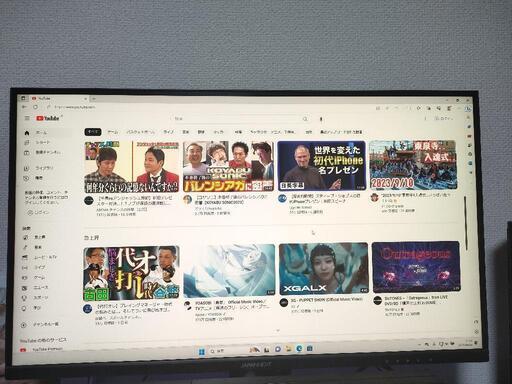Open the three-dot settings menu in YouTube header
The height and width of the screenshot is (384, 512).
pos(425,118)
